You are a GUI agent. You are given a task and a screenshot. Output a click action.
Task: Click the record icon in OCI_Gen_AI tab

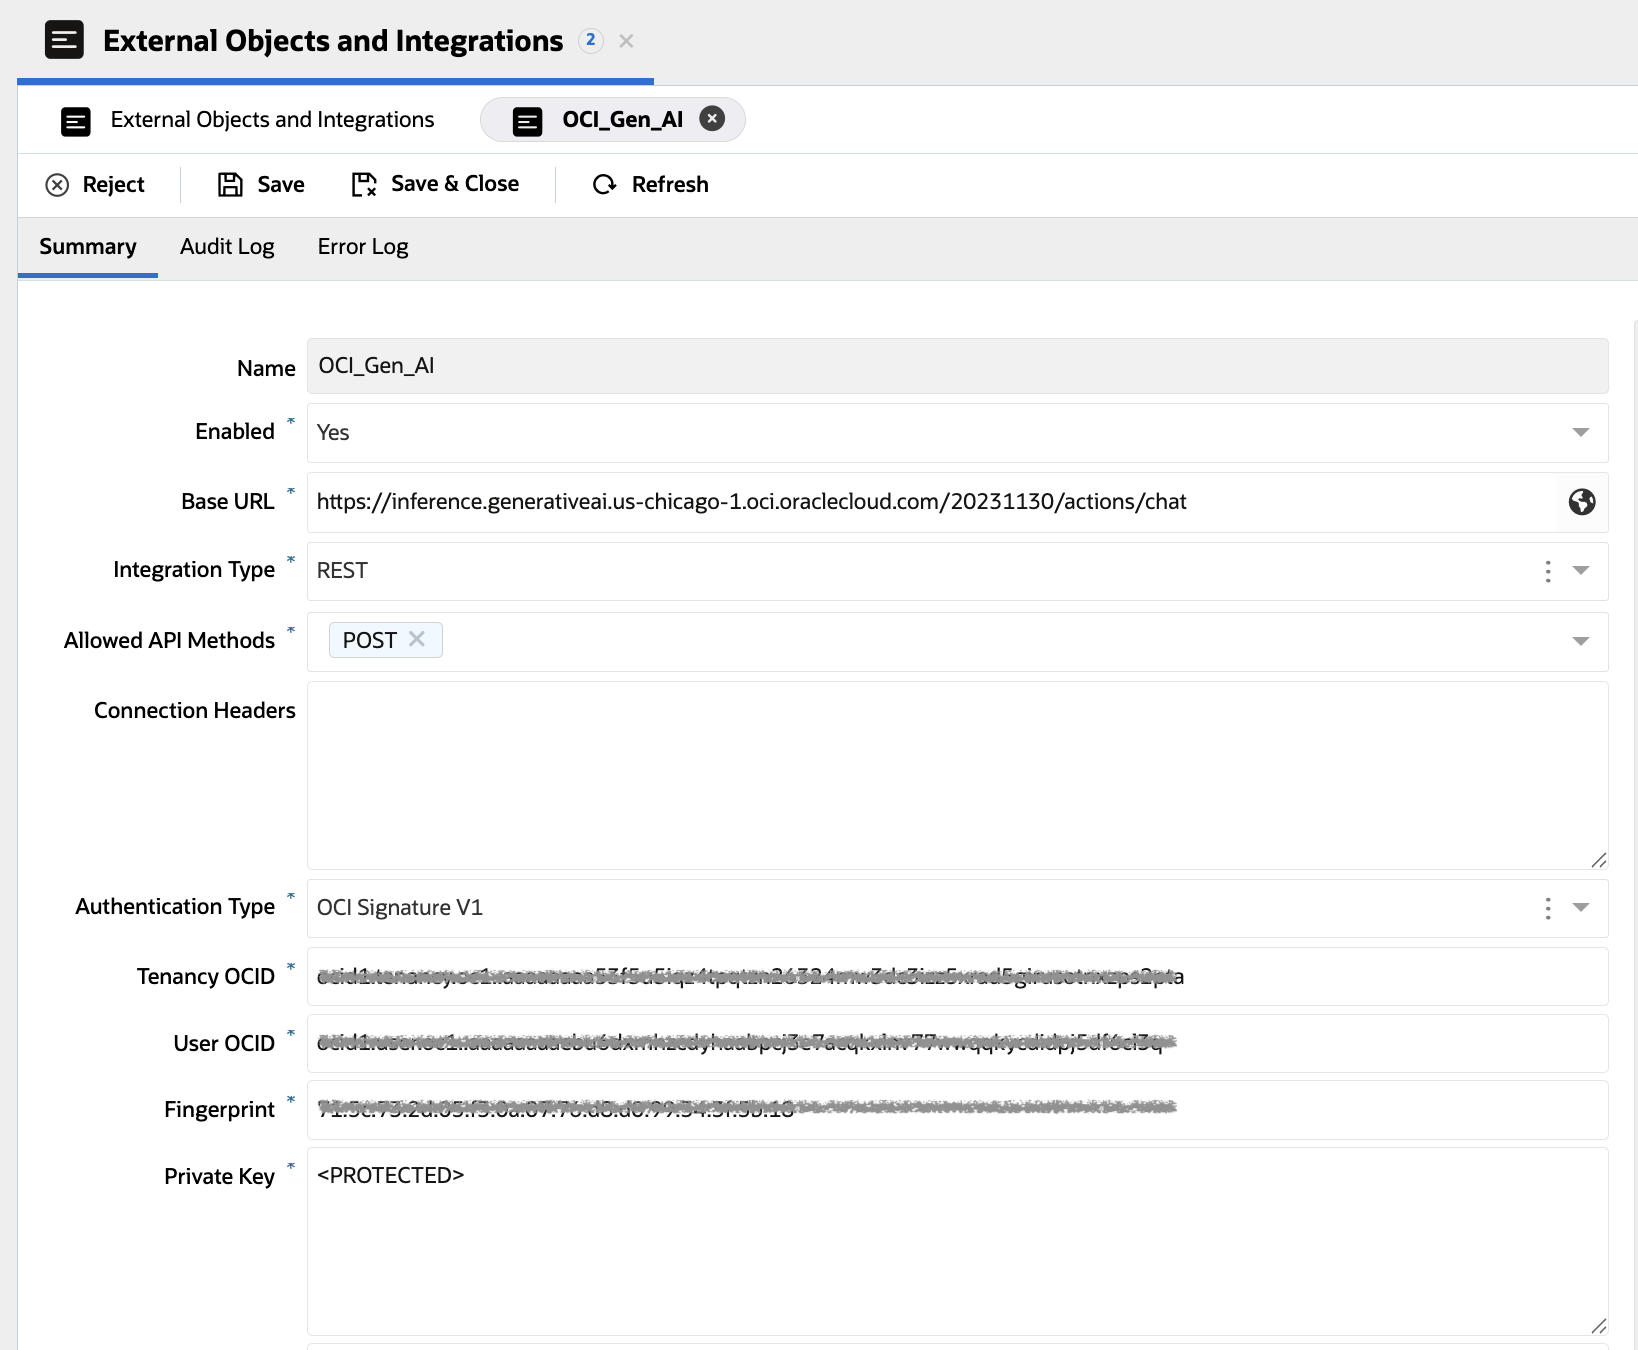point(528,121)
